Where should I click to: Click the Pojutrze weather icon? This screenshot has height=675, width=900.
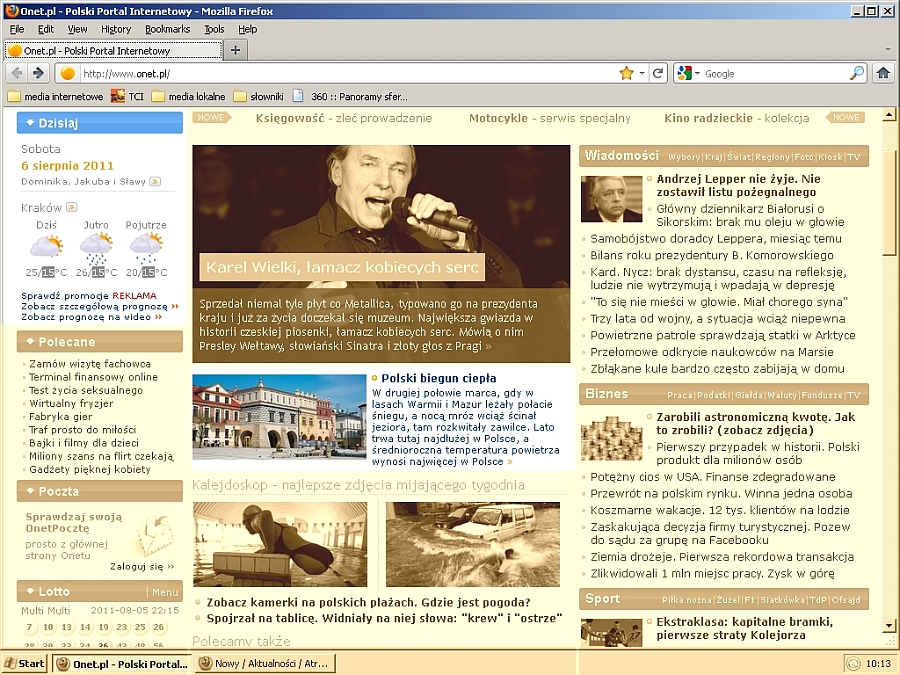146,247
